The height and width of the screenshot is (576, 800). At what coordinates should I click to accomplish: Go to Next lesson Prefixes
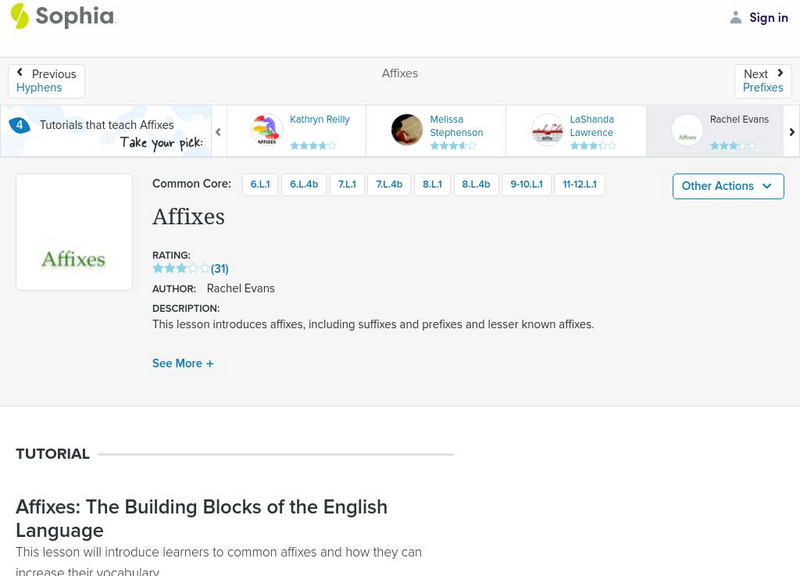[763, 81]
